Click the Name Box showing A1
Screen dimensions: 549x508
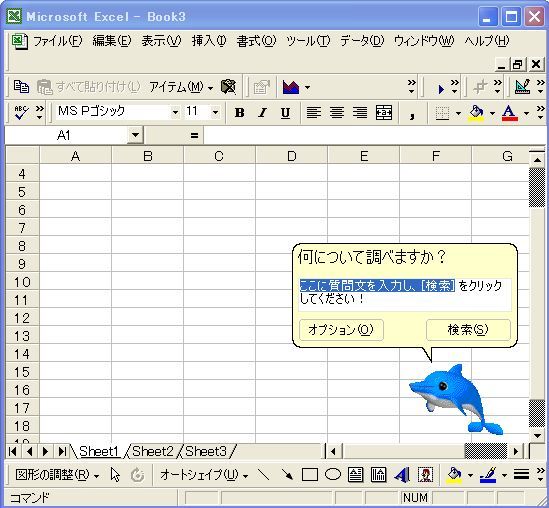[67, 135]
